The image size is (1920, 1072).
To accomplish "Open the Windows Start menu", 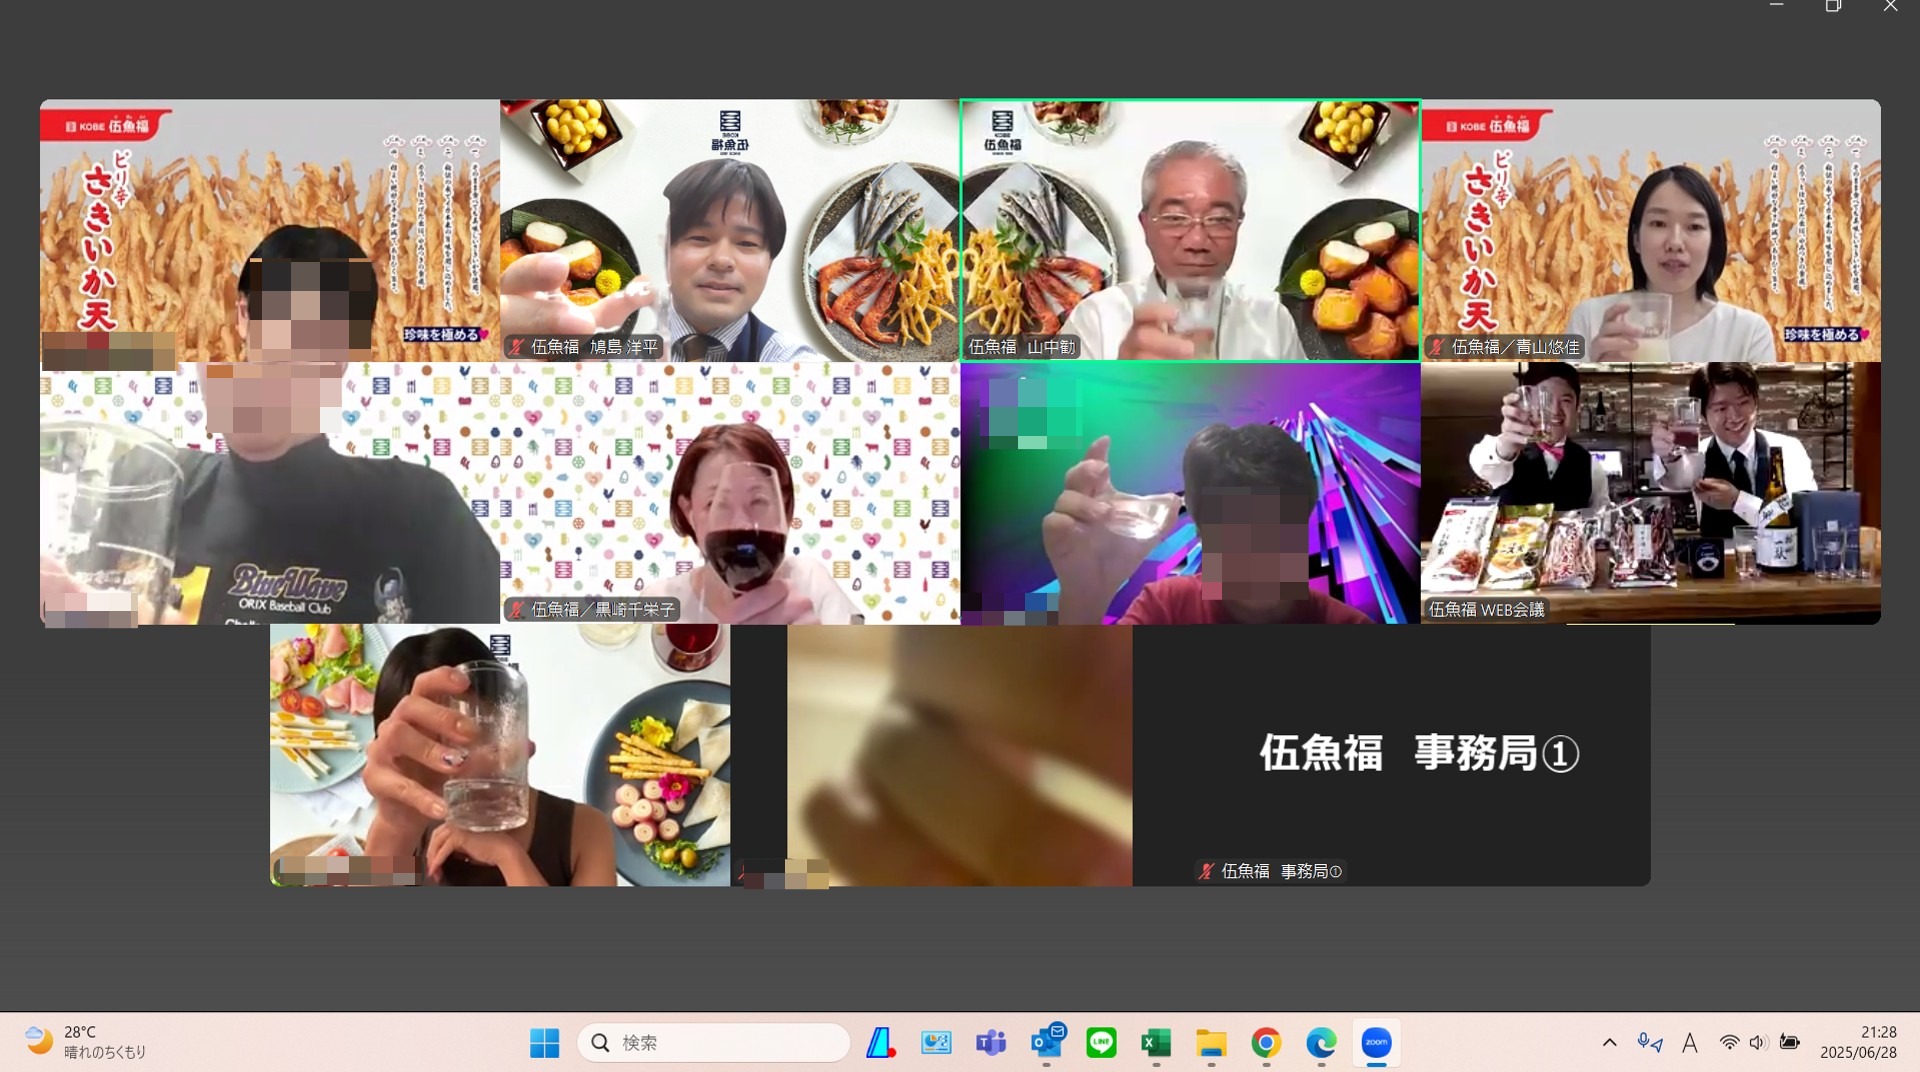I will point(544,1043).
